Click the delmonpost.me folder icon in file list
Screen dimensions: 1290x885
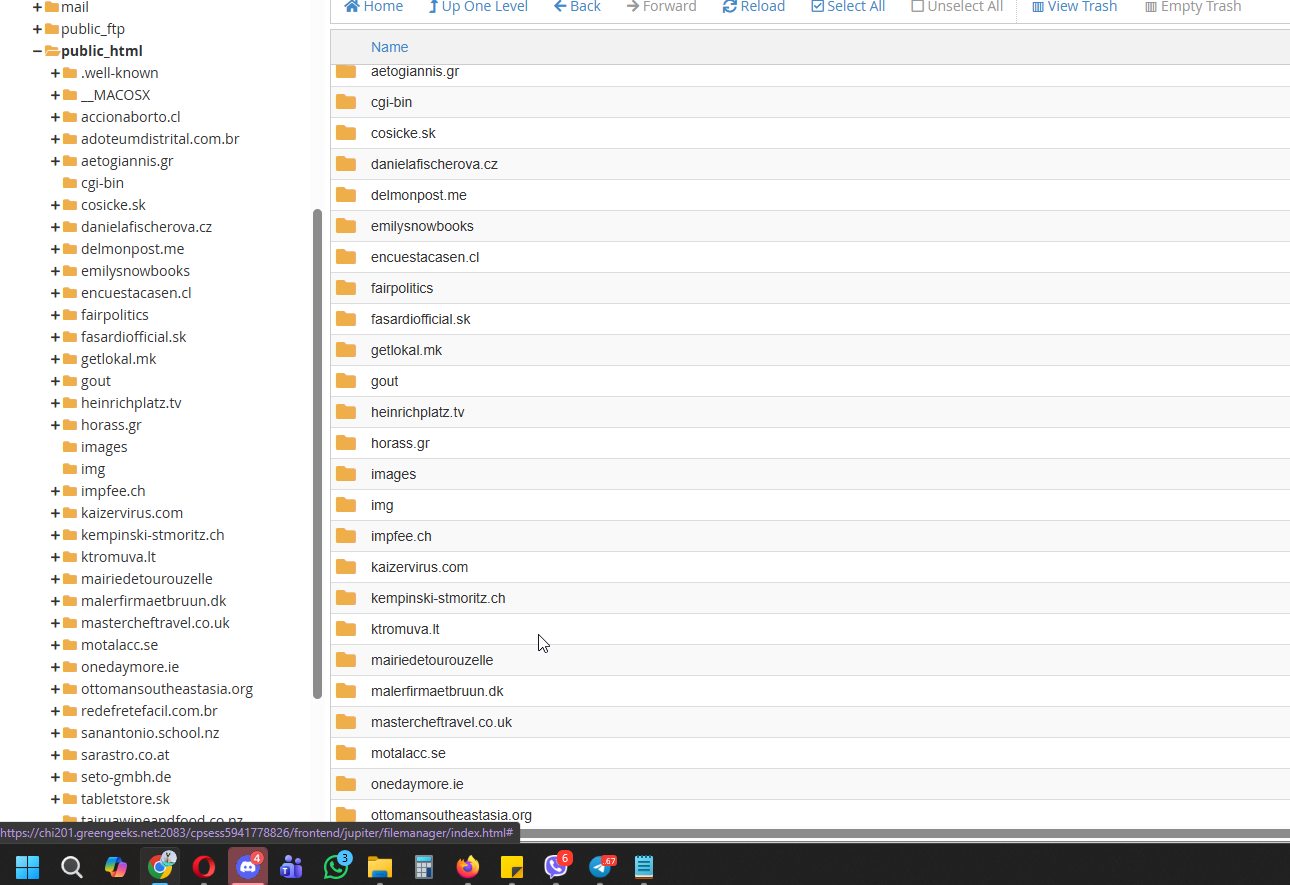tap(346, 195)
